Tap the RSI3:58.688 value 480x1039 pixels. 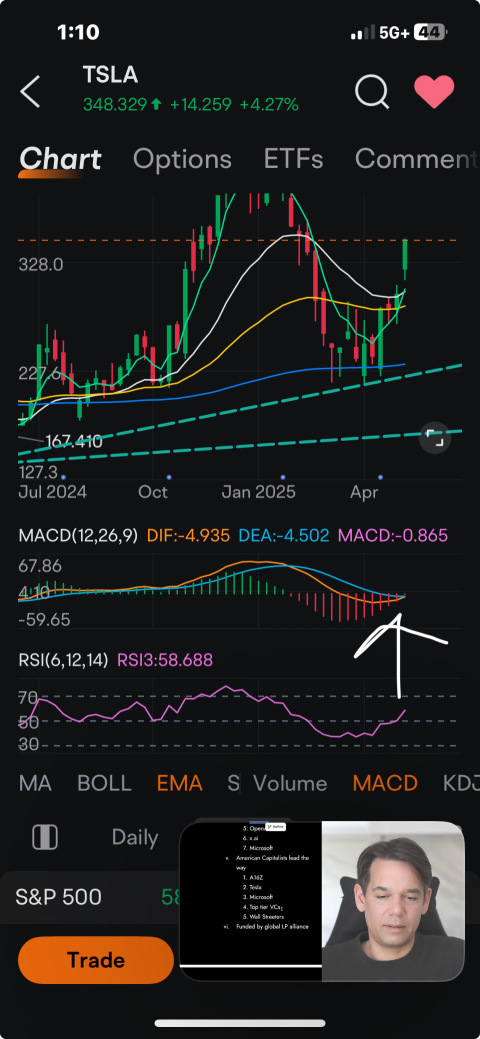click(x=165, y=660)
